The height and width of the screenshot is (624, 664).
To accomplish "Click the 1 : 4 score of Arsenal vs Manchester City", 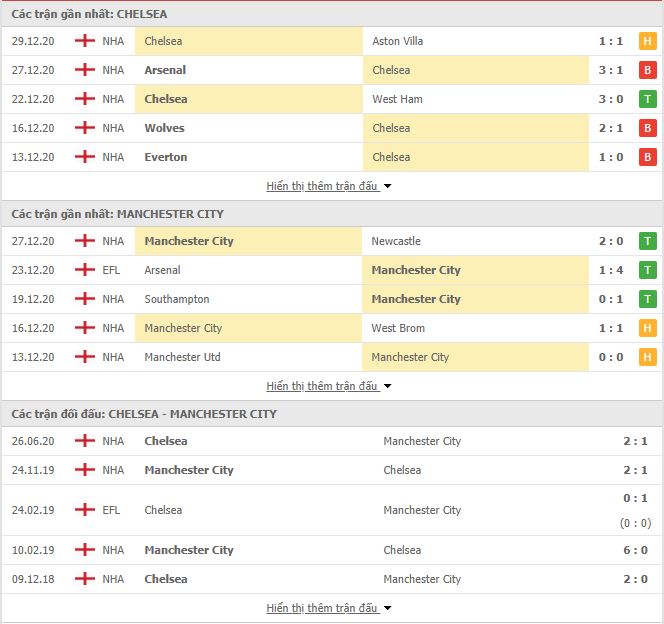I will pyautogui.click(x=611, y=270).
